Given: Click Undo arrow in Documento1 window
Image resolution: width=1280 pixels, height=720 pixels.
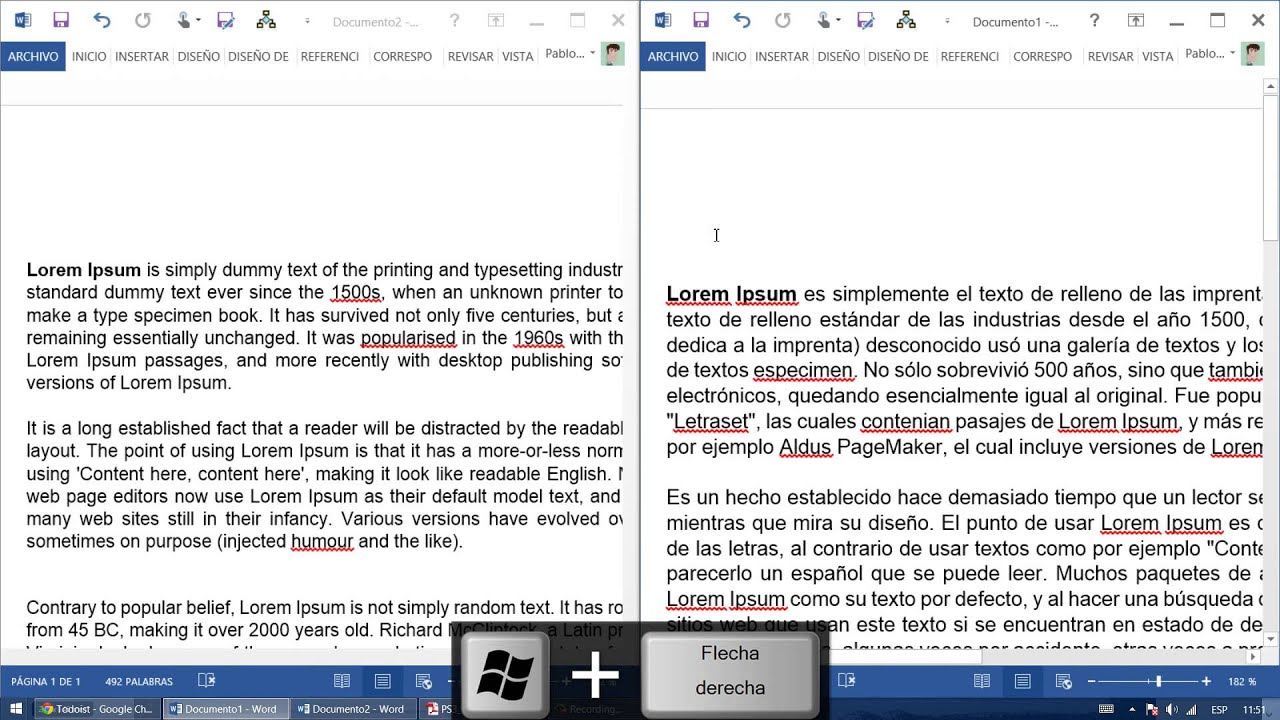Looking at the screenshot, I should 742,20.
